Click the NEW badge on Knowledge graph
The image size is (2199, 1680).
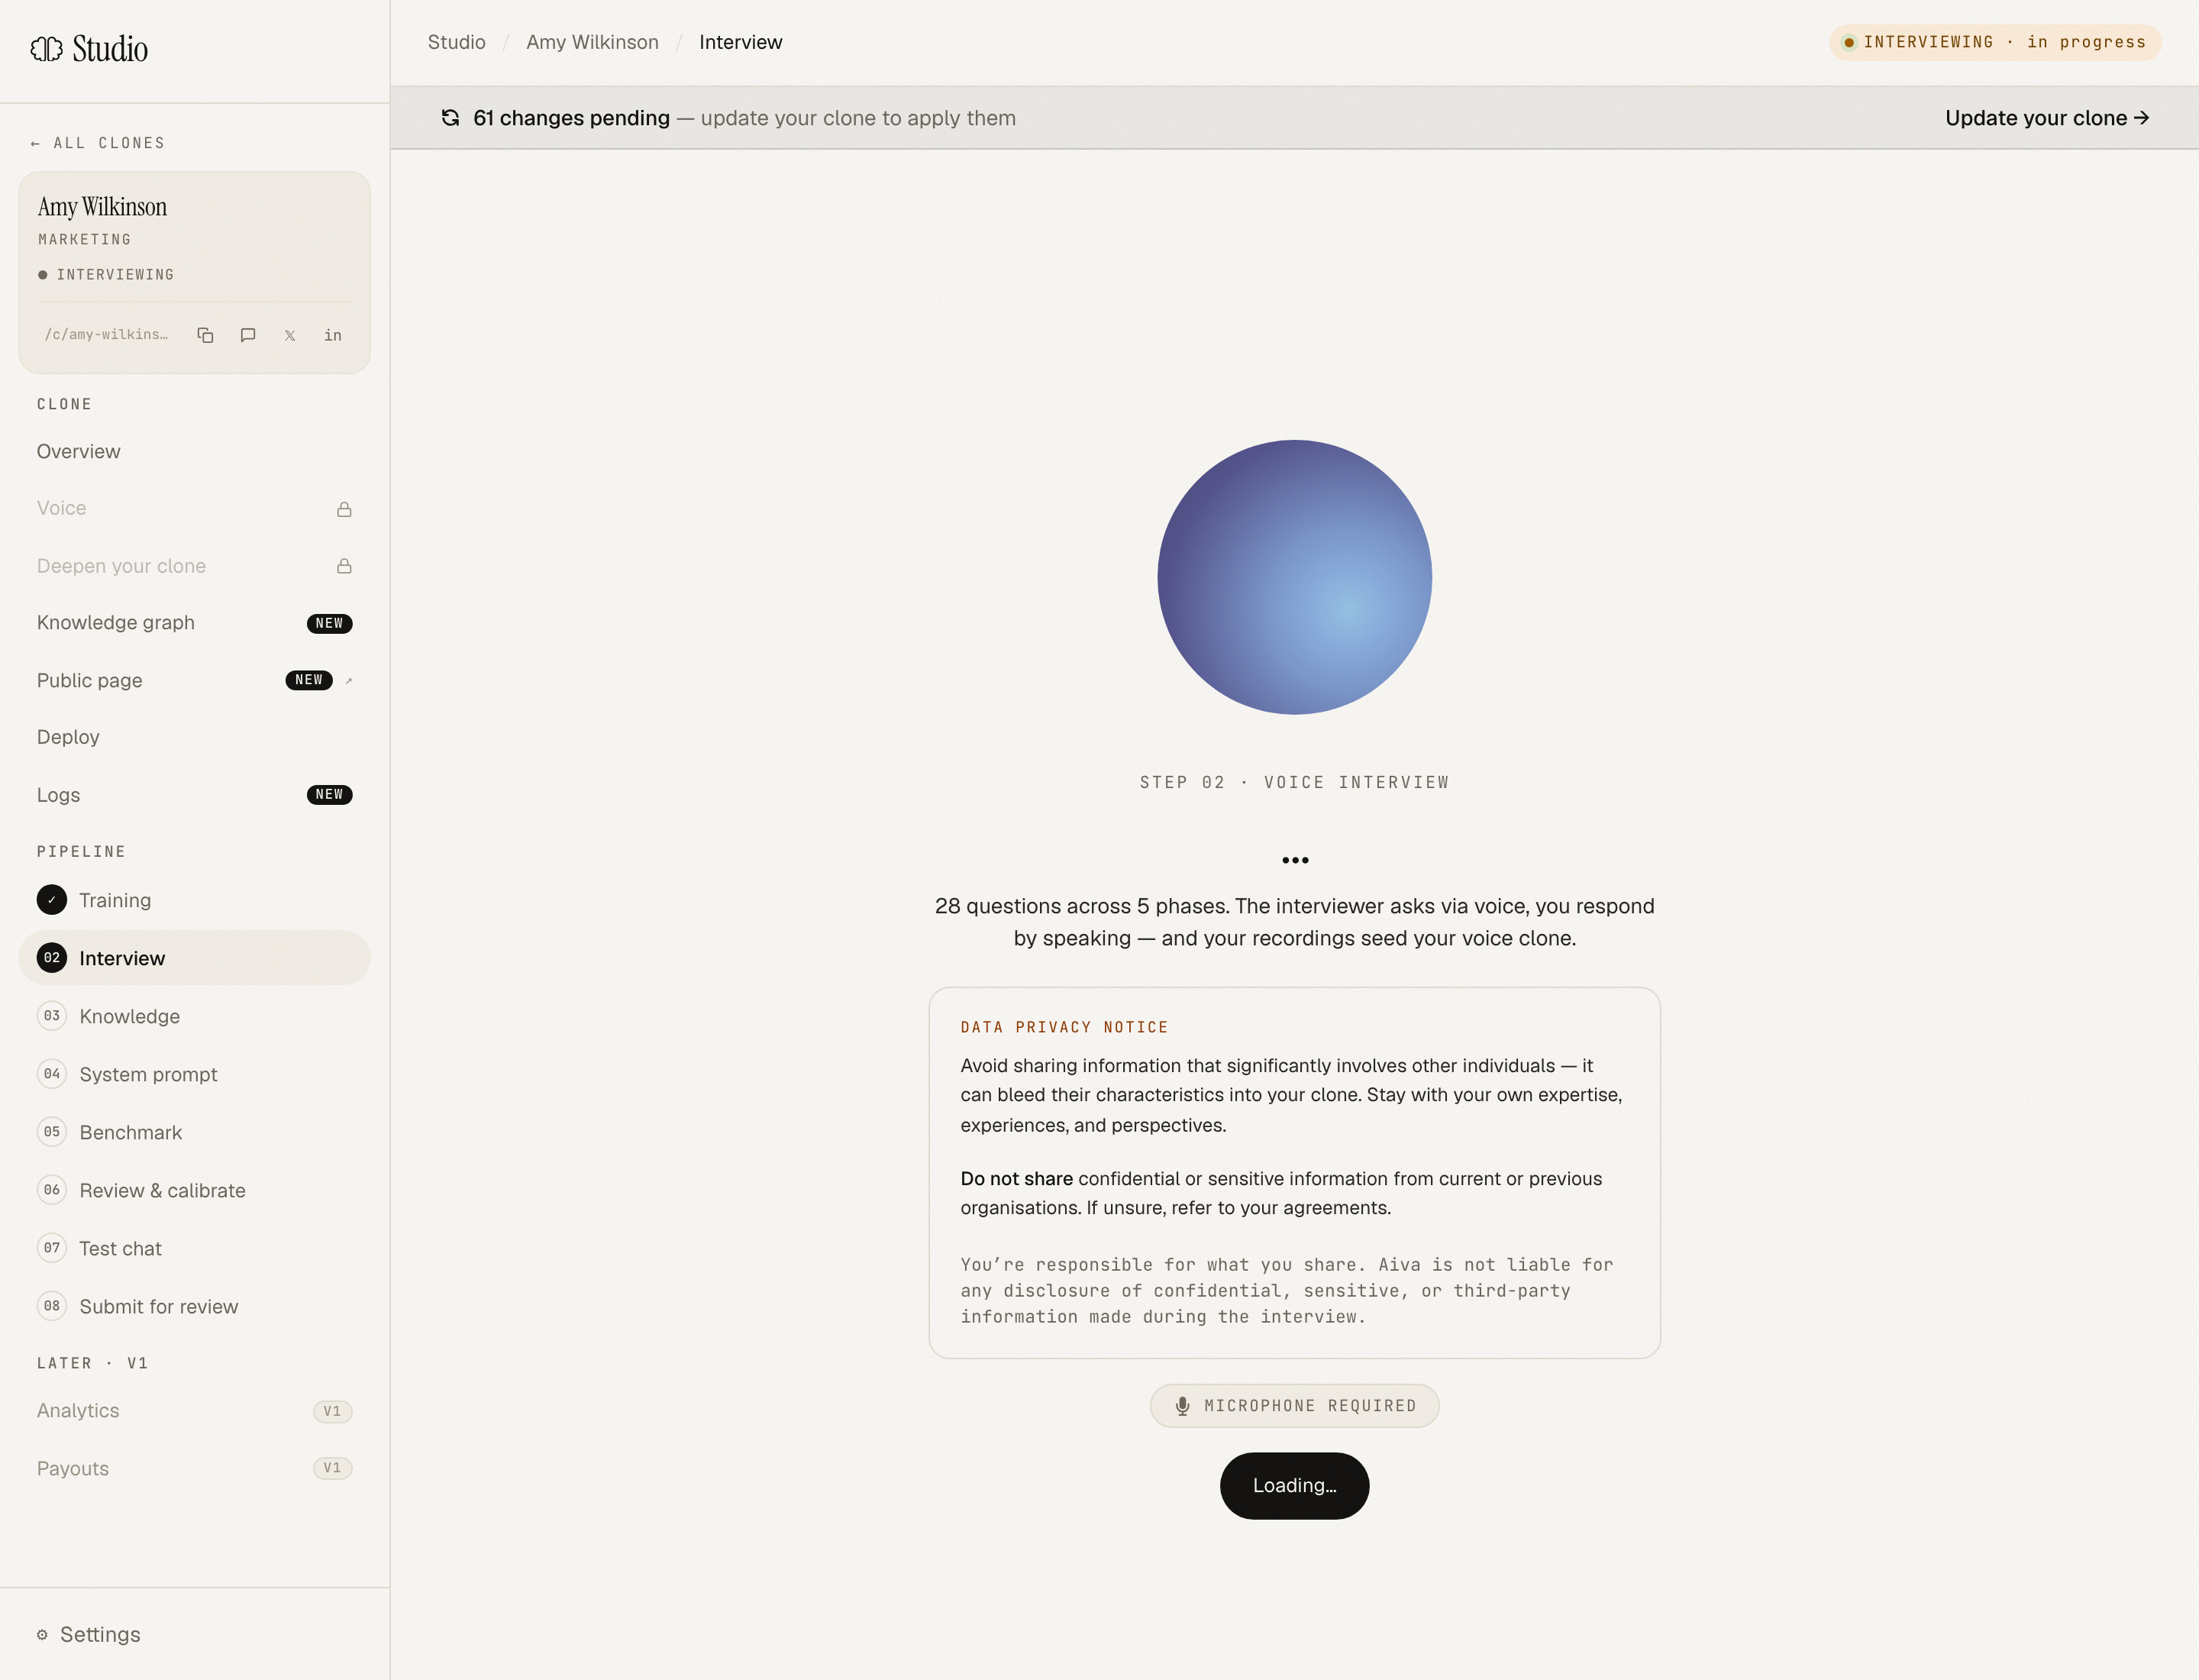coord(329,623)
